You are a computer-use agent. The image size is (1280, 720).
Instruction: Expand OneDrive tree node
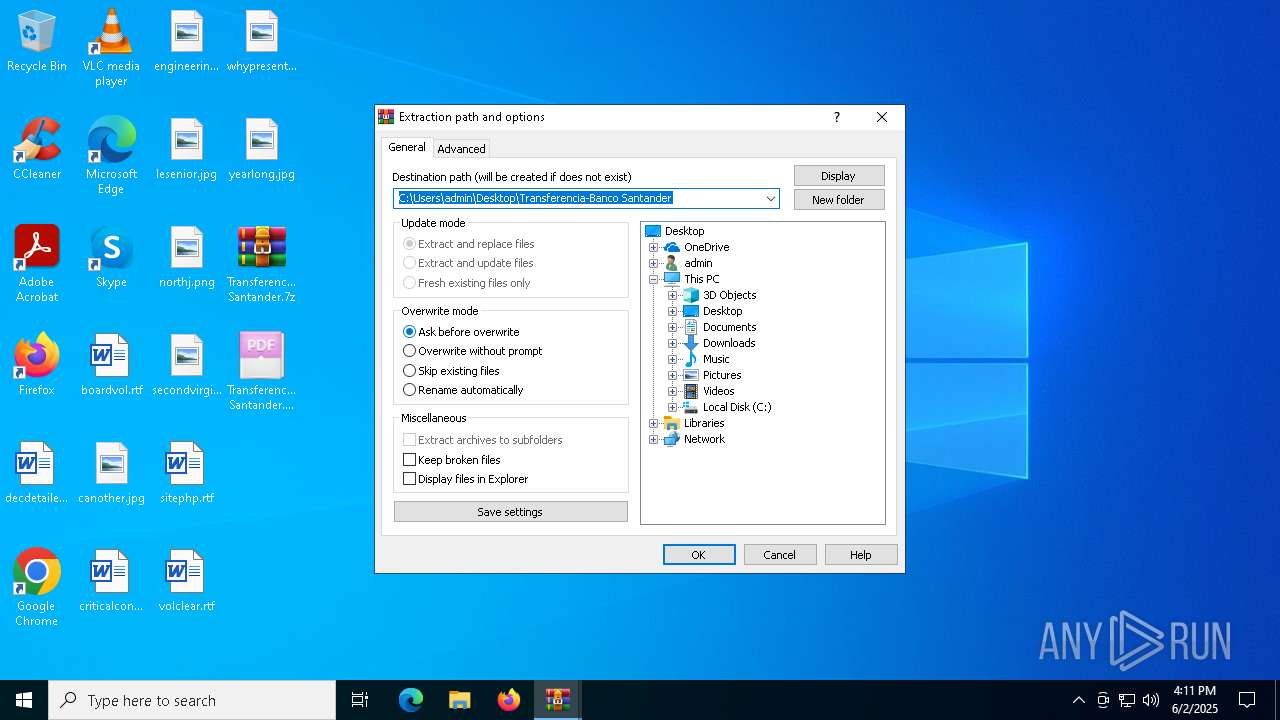click(x=654, y=247)
